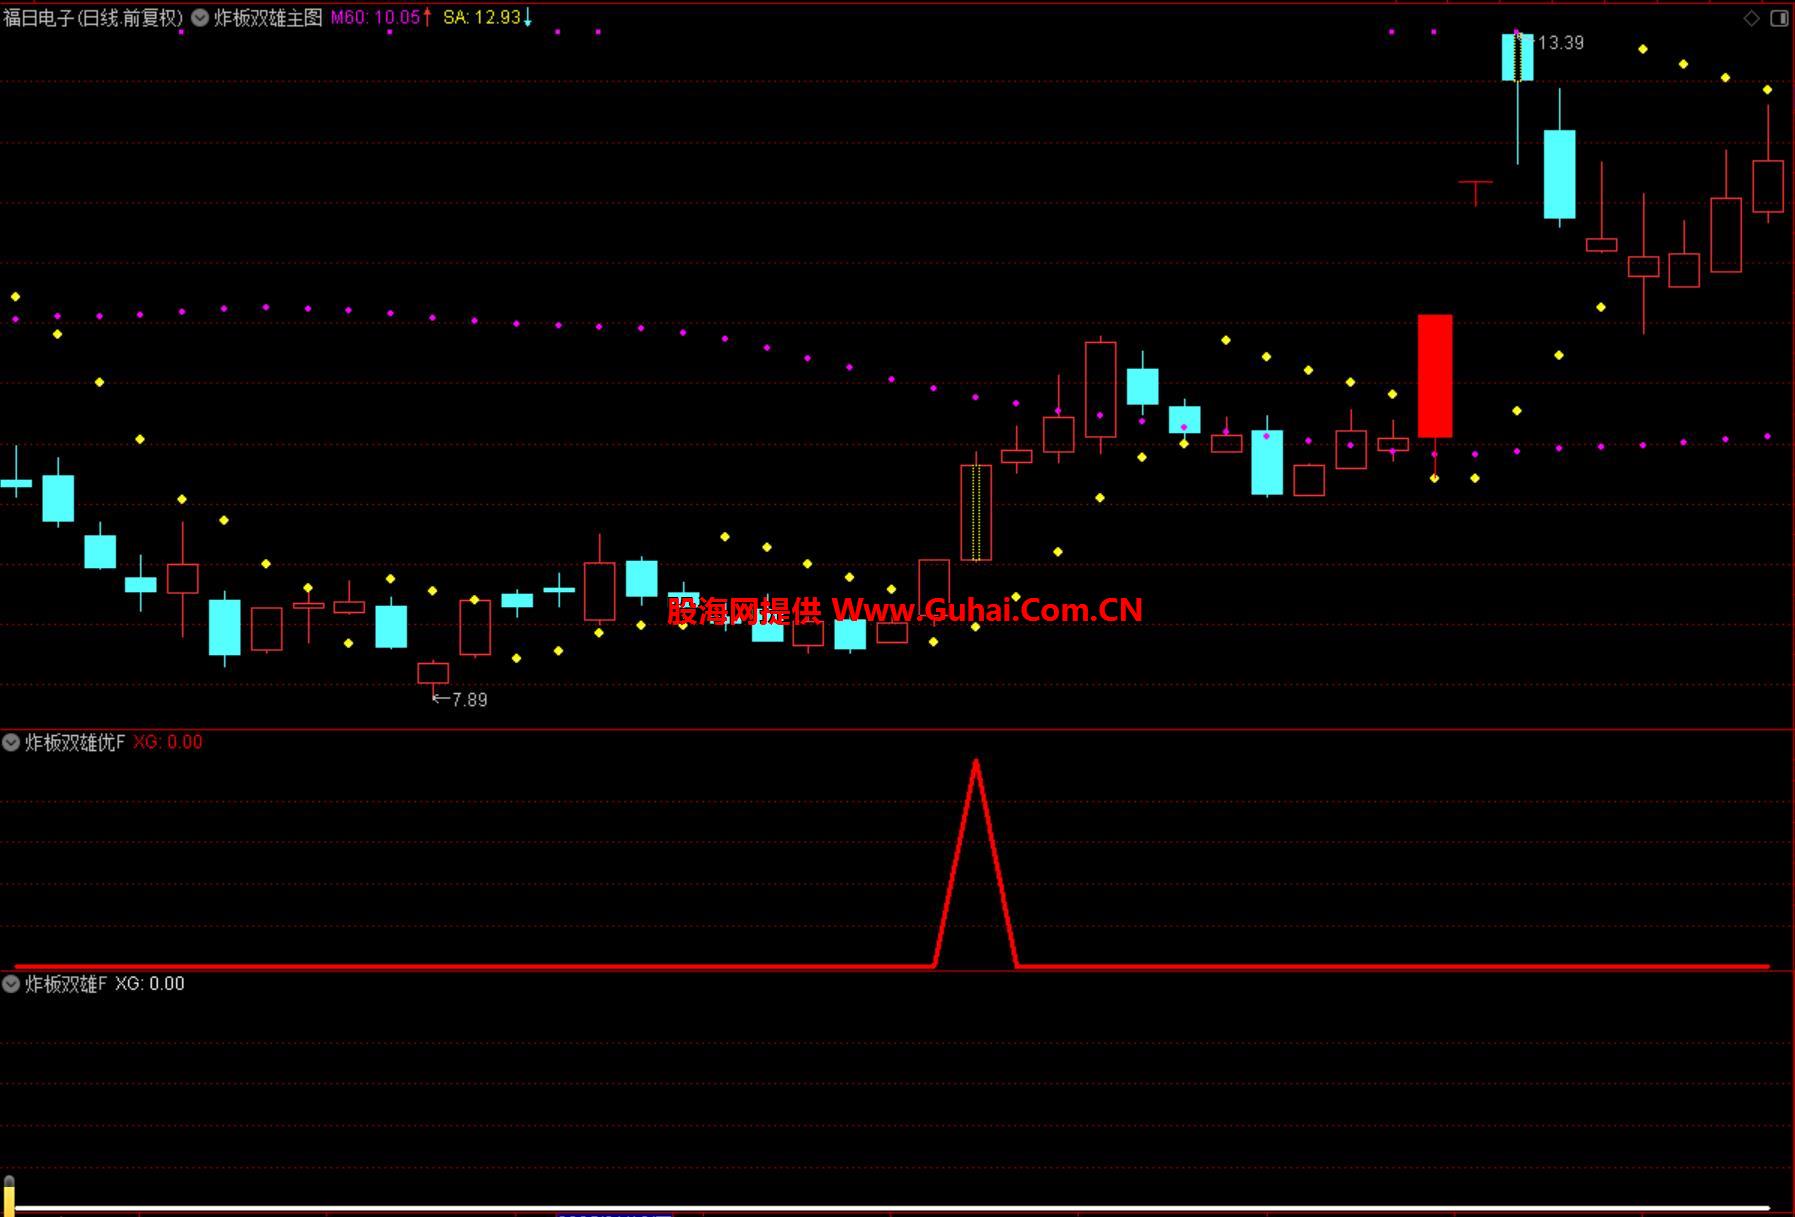Click the diamond icon at top right

(x=1751, y=18)
